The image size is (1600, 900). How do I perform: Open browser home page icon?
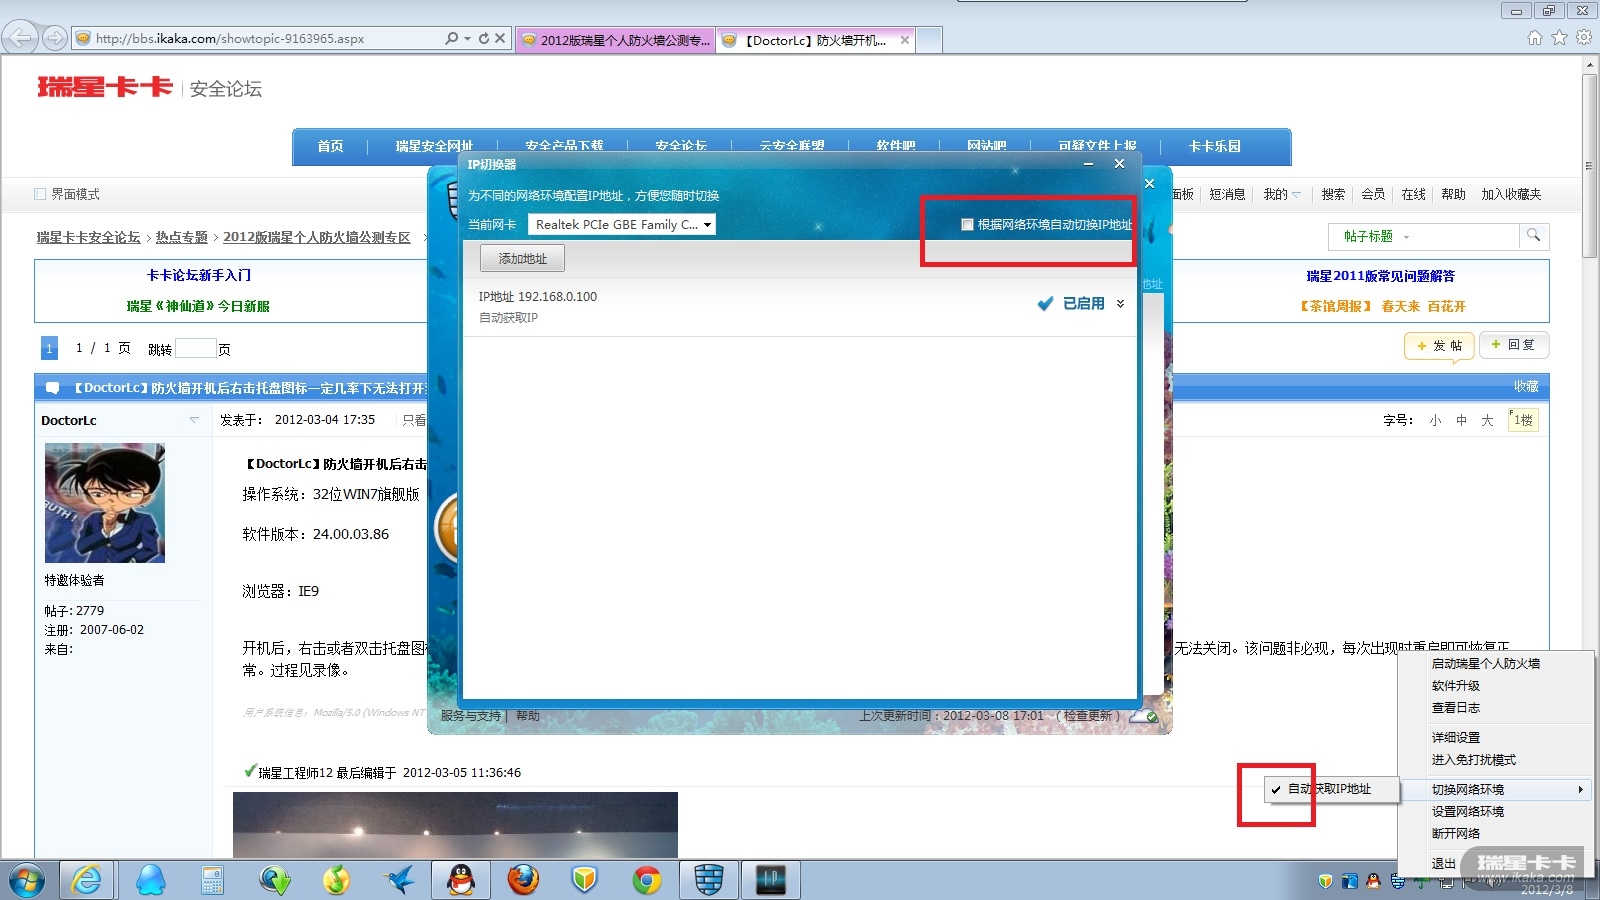pos(1535,38)
